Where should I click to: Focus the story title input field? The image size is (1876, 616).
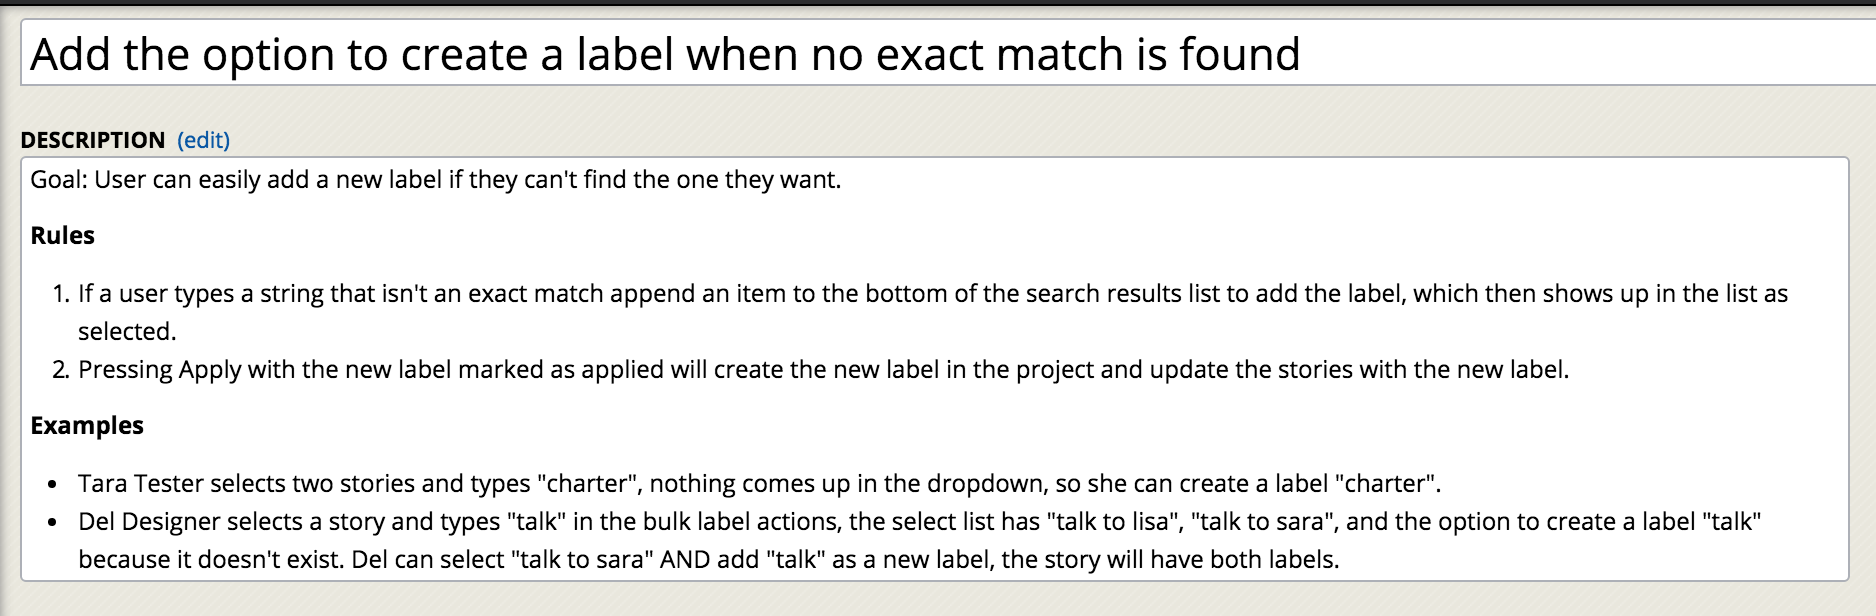pyautogui.click(x=948, y=53)
